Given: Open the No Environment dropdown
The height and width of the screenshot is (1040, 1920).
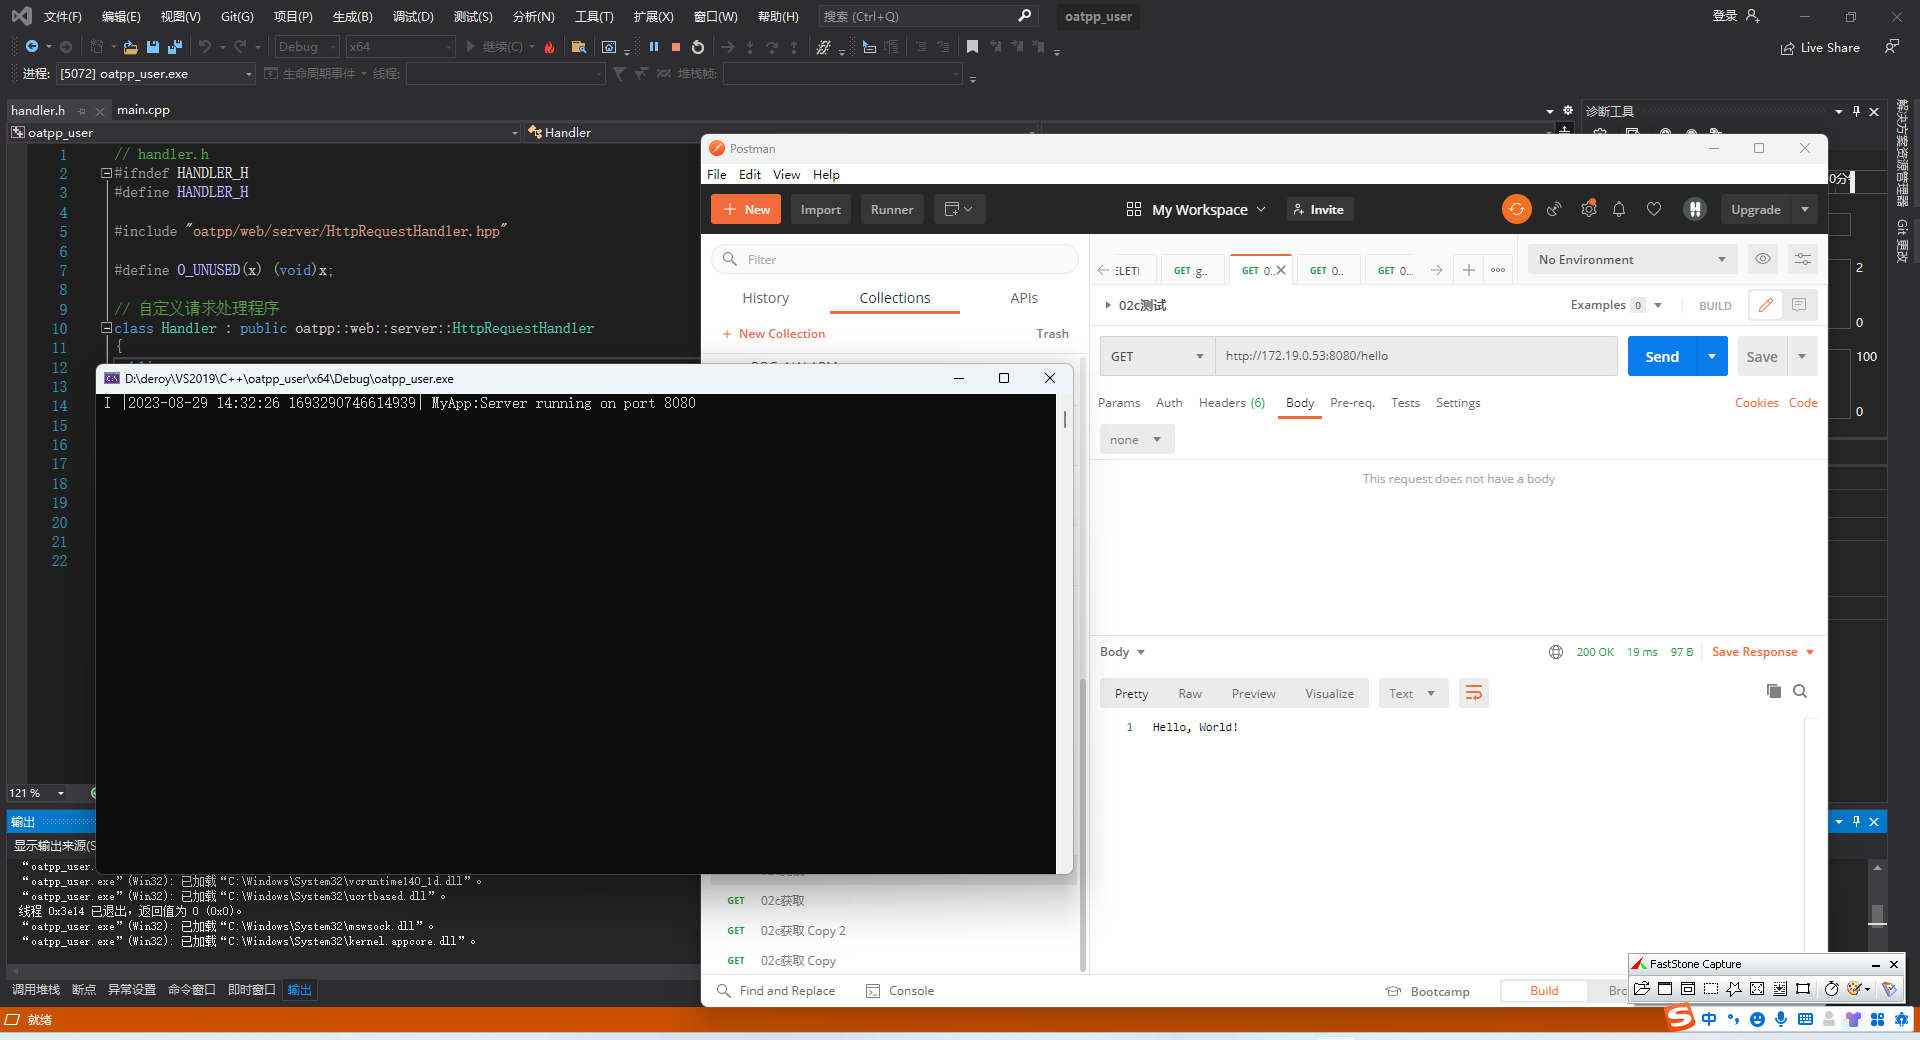Looking at the screenshot, I should coord(1630,259).
